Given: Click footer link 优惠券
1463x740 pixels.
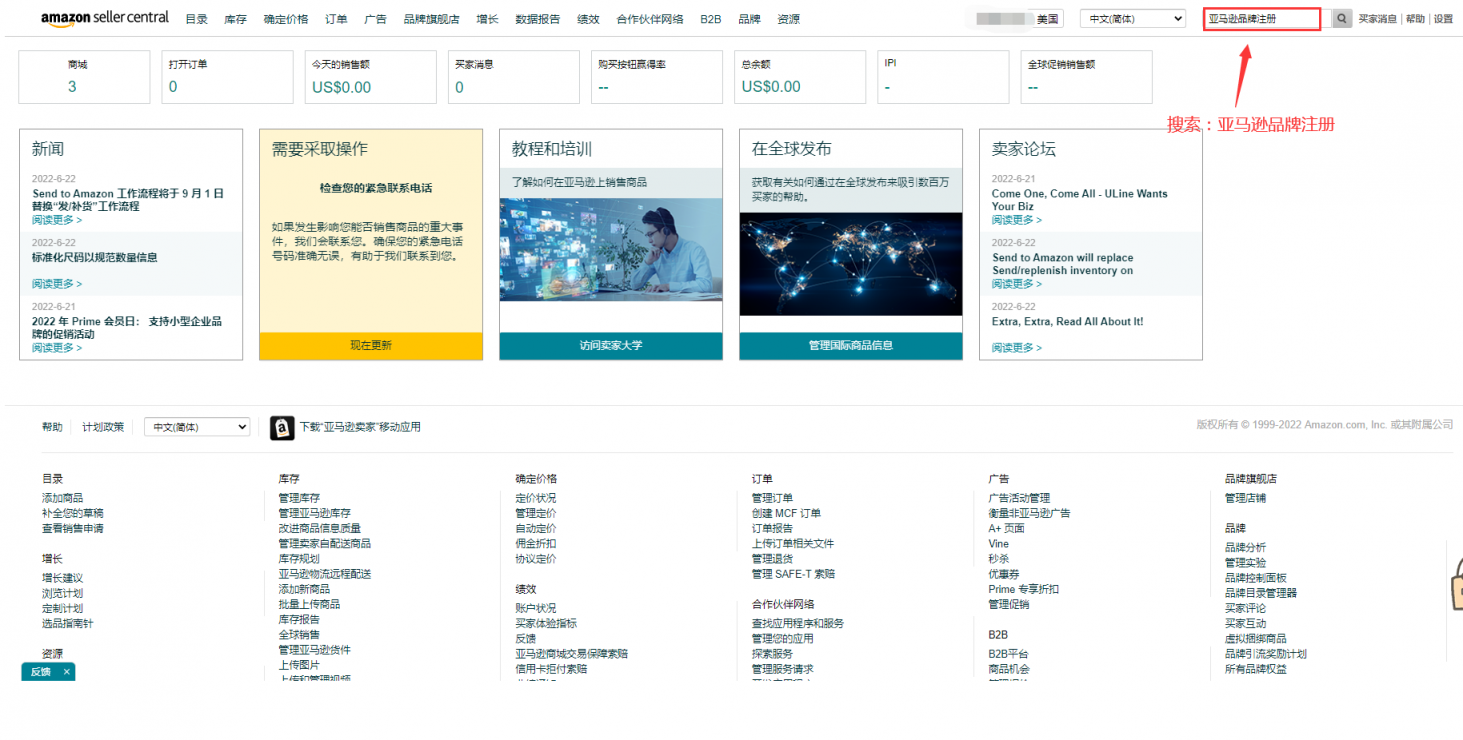Looking at the screenshot, I should pyautogui.click(x=1003, y=574).
